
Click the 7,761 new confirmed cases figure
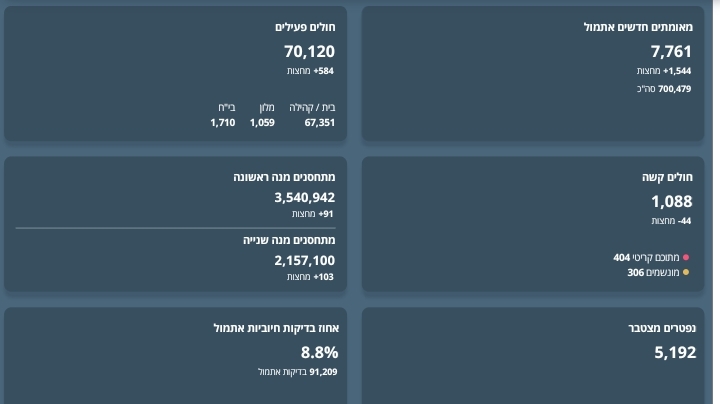[670, 52]
